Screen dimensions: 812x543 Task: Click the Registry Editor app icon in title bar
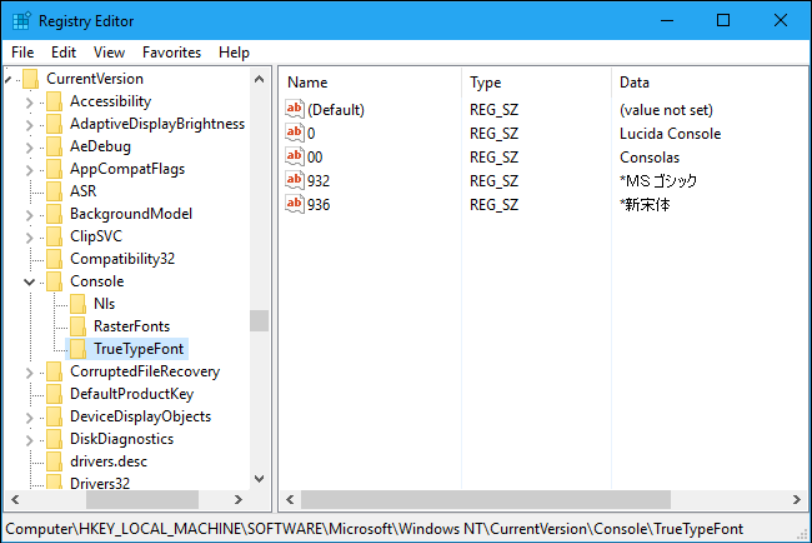coord(21,21)
